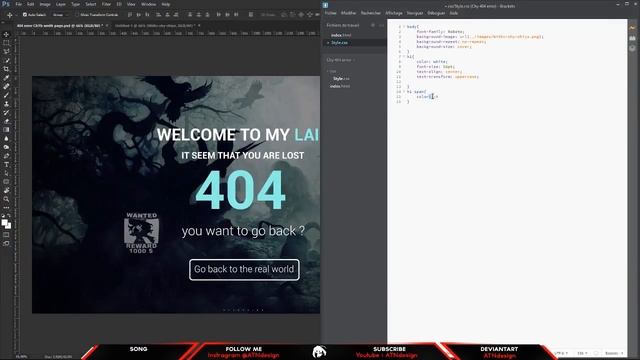The height and width of the screenshot is (360, 640).
Task: Select the Healing Brush tool
Action: 6,87
